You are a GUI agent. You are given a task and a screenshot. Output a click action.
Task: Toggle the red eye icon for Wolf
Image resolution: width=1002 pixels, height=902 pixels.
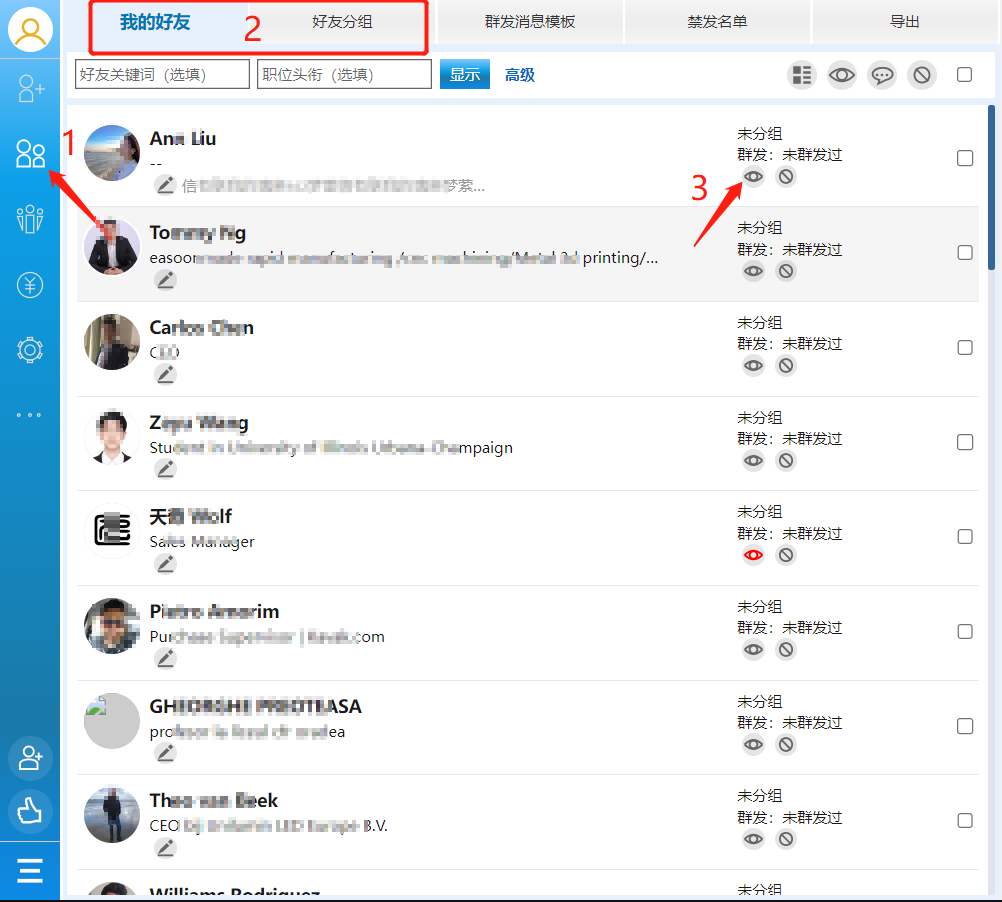(754, 555)
